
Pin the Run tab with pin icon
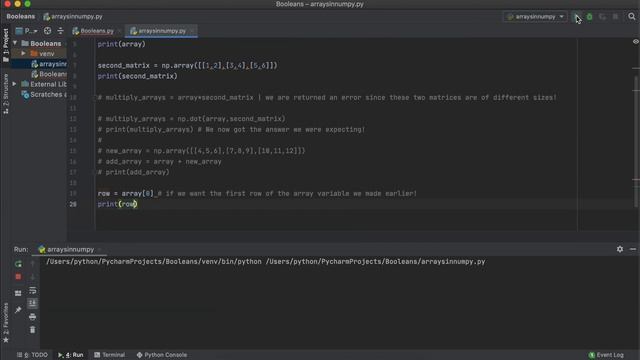(x=18, y=310)
